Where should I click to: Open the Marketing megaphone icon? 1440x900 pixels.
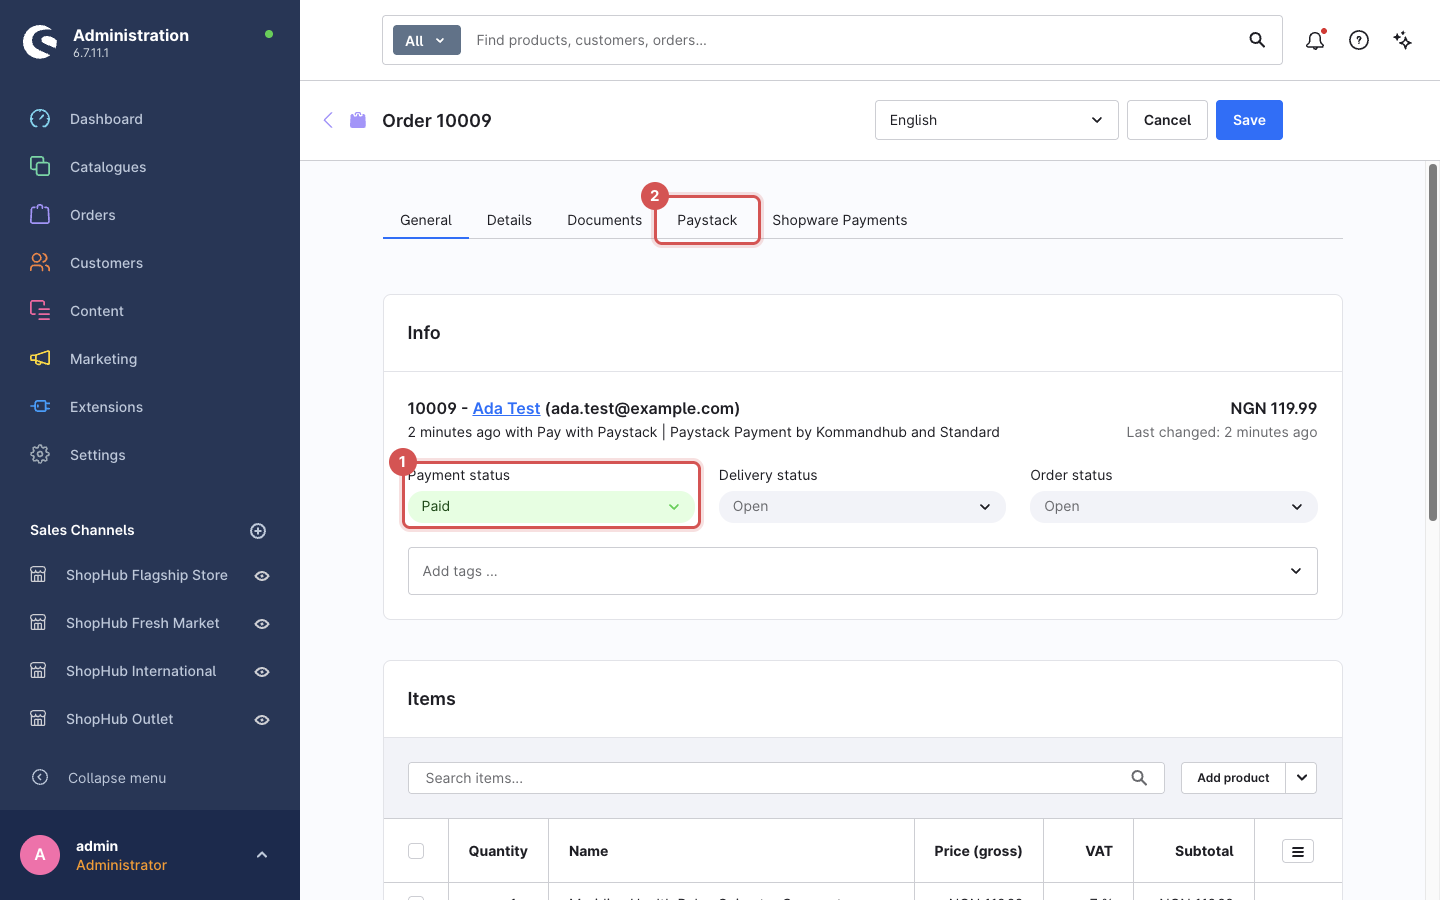pos(40,359)
